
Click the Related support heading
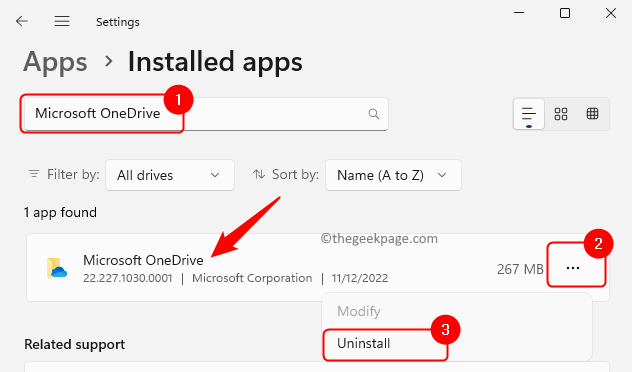pos(75,345)
